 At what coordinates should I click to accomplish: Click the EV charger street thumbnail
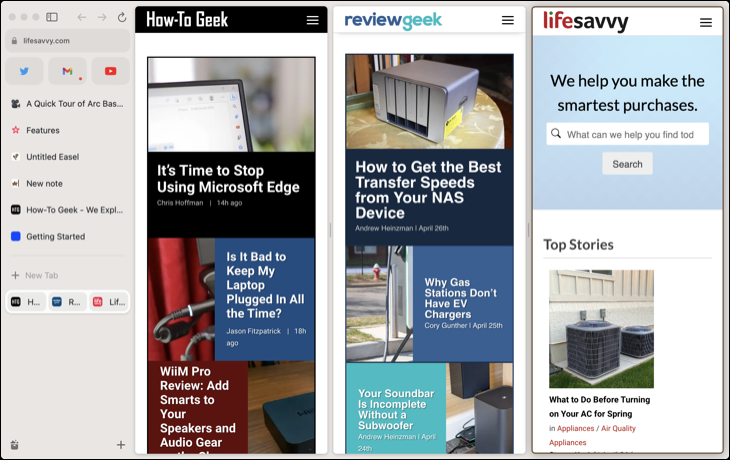379,304
